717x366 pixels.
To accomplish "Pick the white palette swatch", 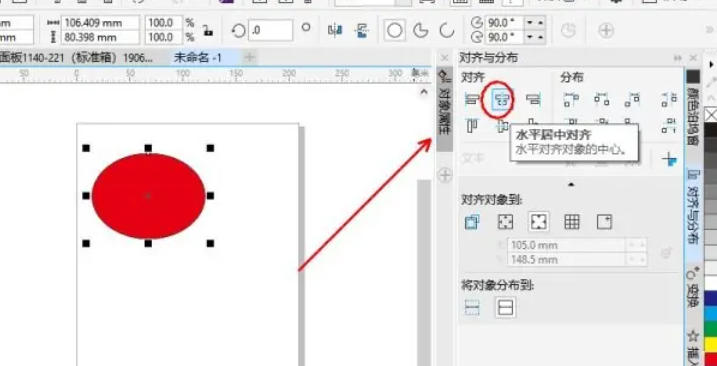I will pyautogui.click(x=711, y=283).
